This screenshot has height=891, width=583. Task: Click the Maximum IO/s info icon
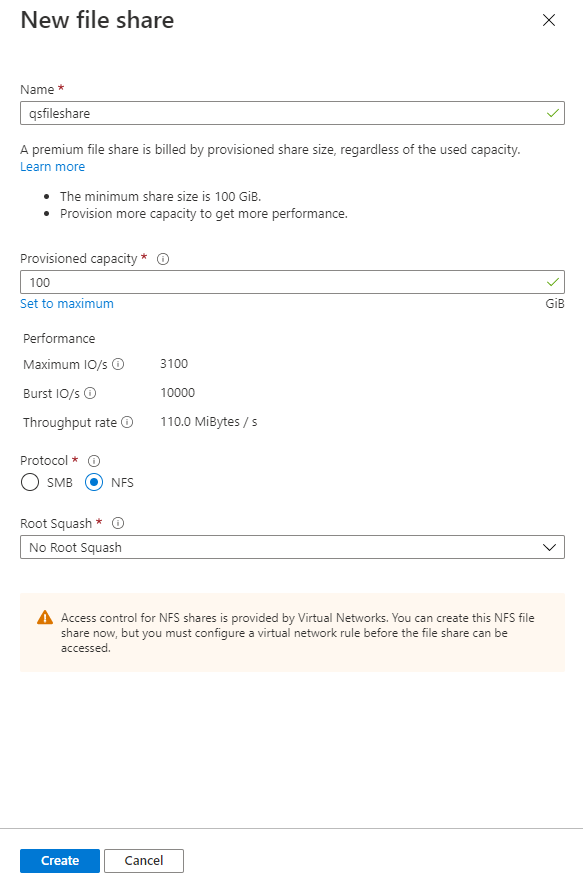118,364
